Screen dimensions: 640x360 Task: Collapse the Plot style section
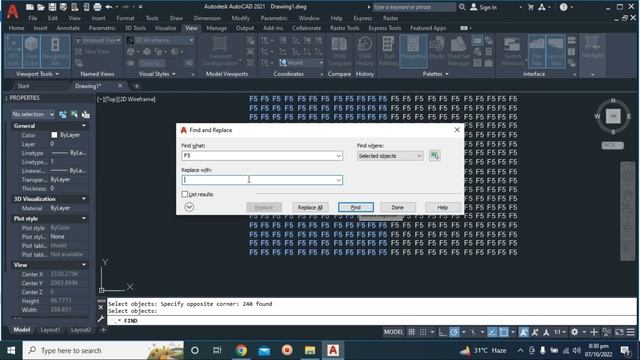tap(84, 219)
